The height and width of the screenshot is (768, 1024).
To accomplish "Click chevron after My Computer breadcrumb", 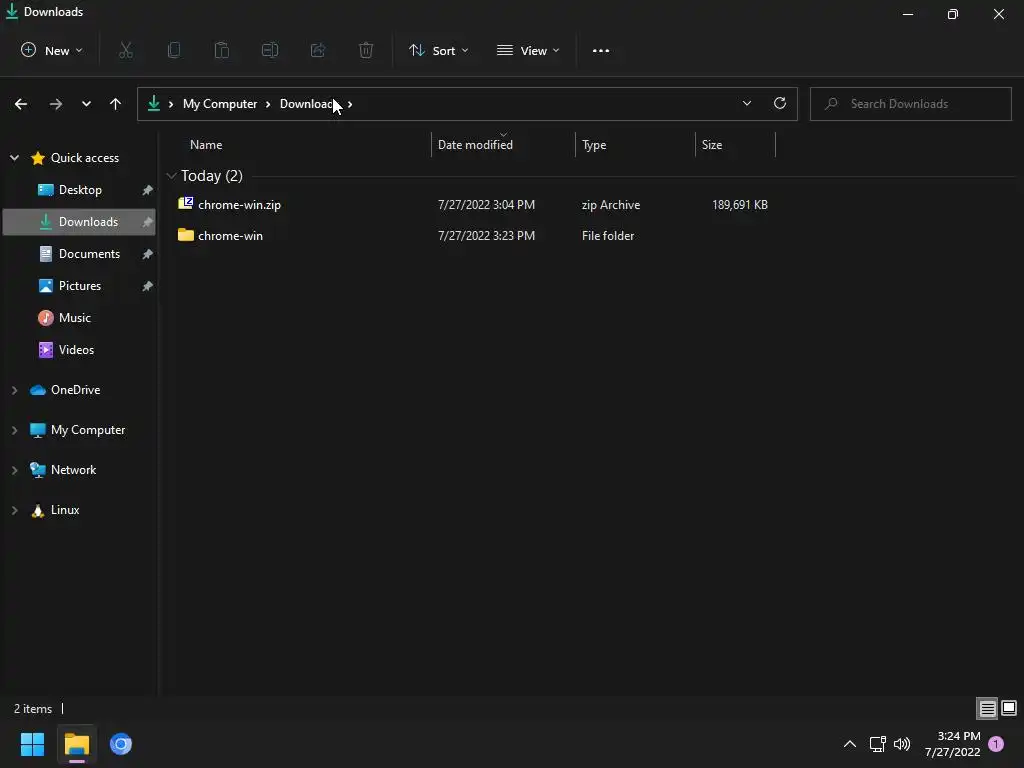I will [268, 104].
